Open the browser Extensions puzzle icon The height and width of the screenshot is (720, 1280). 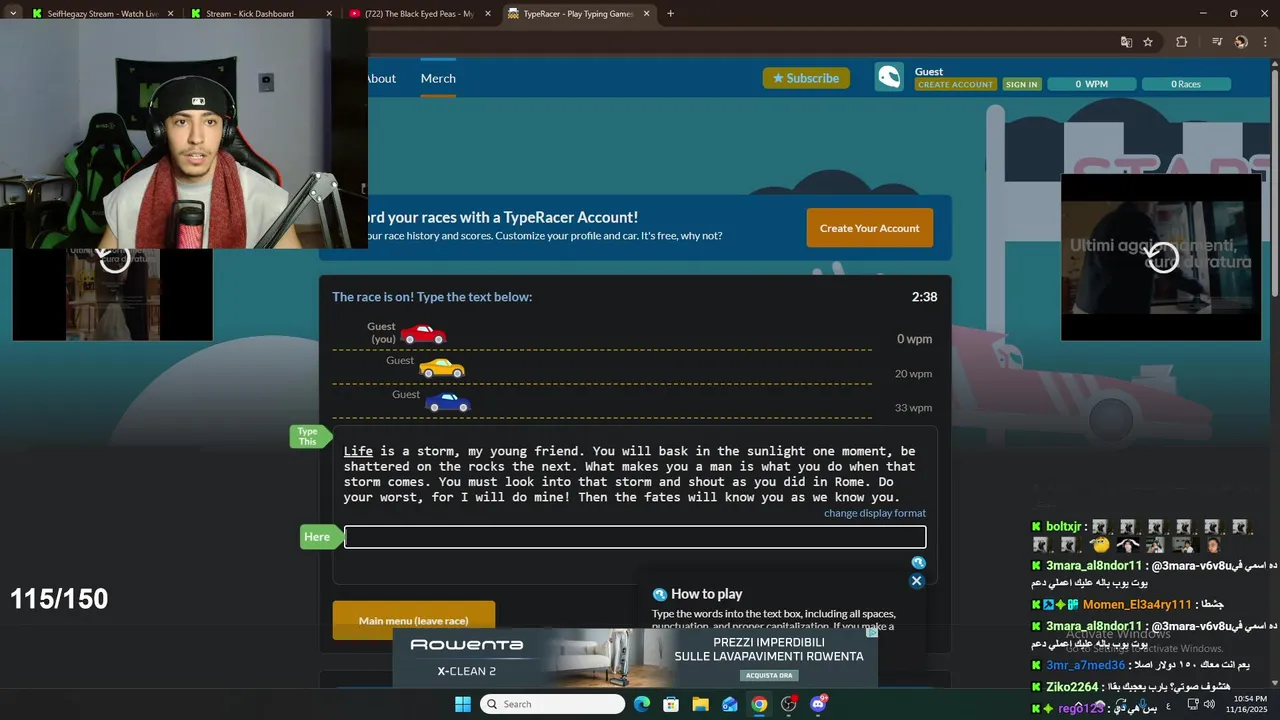(1181, 42)
